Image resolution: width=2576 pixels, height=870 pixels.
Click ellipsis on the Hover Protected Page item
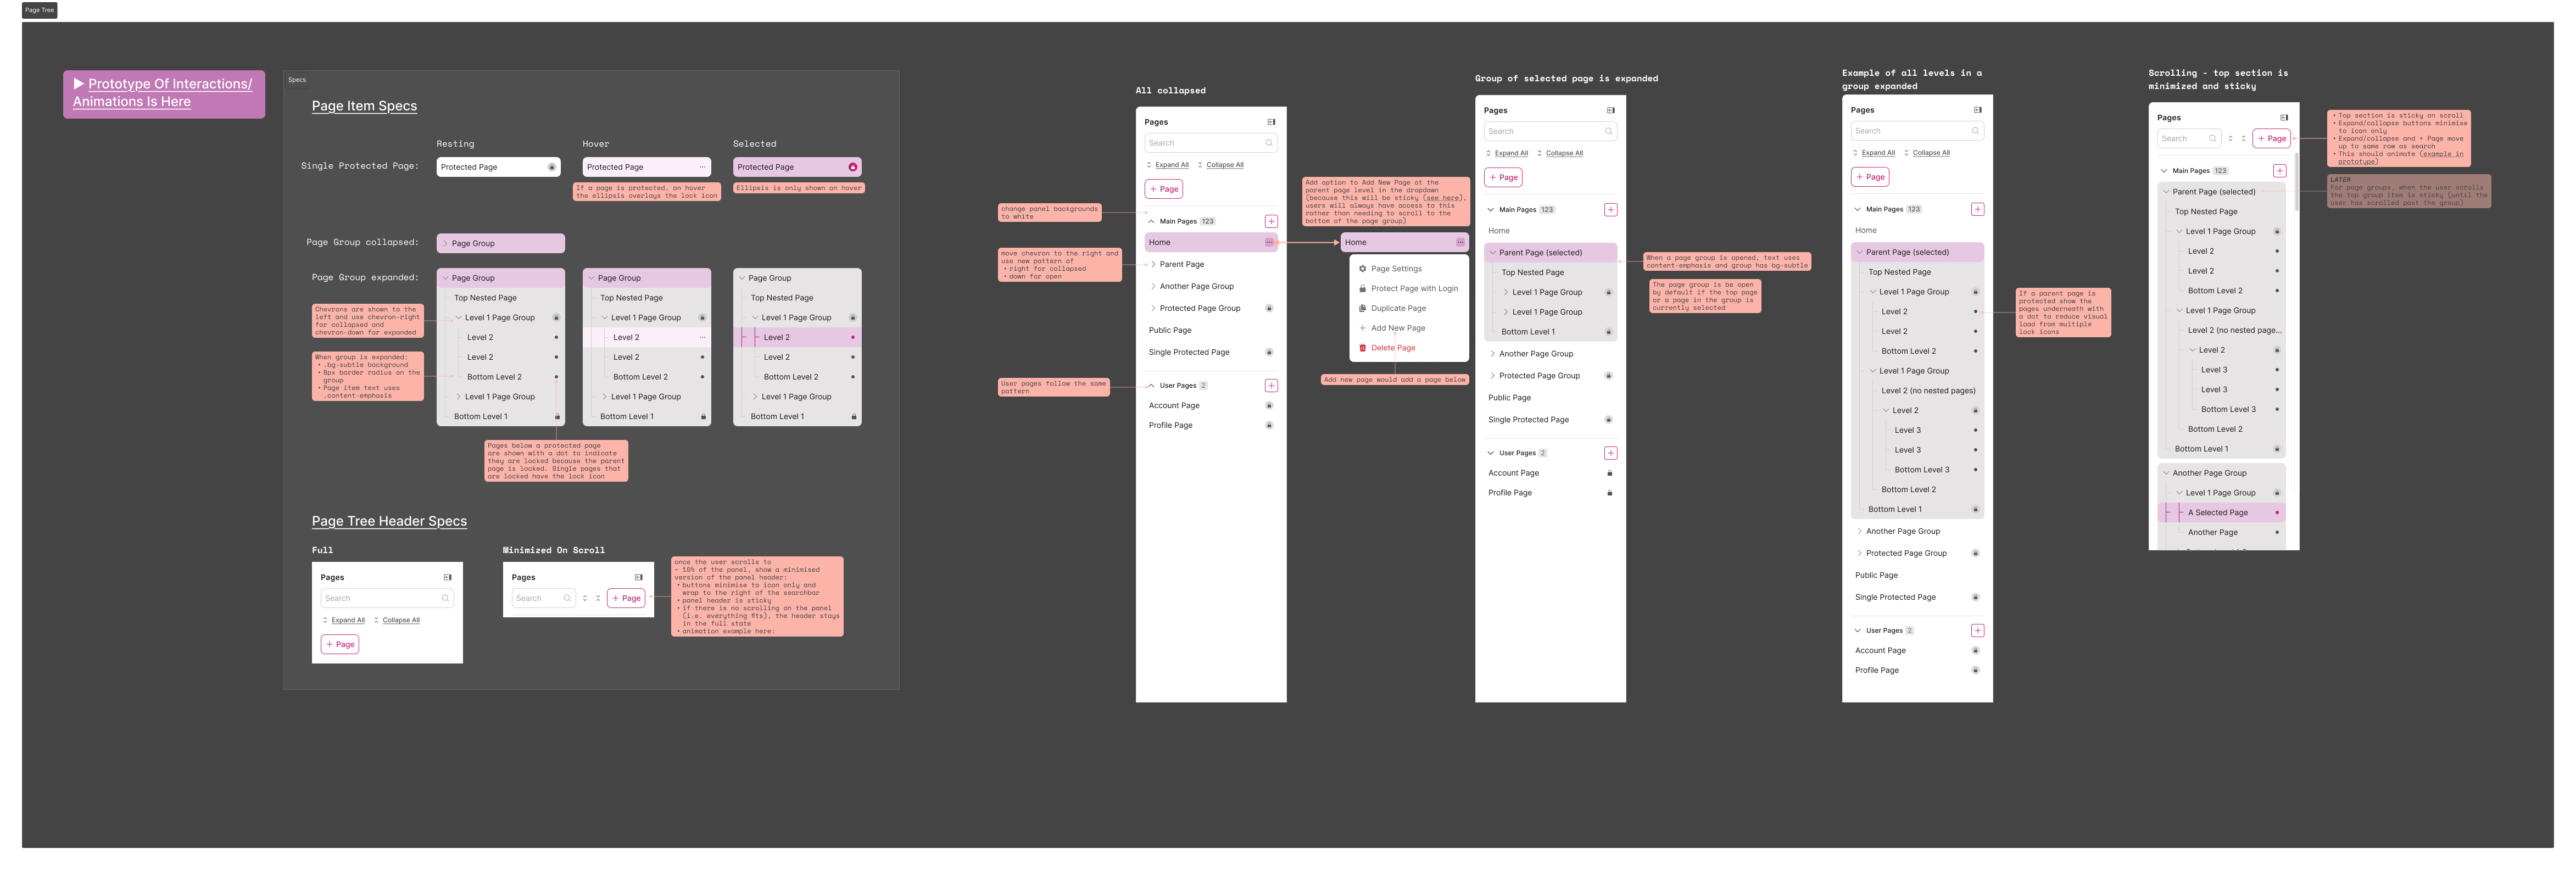702,167
